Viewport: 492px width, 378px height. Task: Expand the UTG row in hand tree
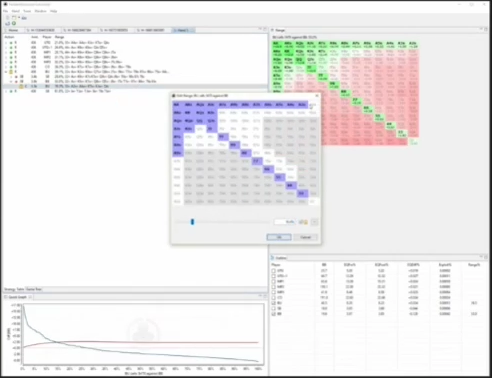pyautogui.click(x=6, y=43)
